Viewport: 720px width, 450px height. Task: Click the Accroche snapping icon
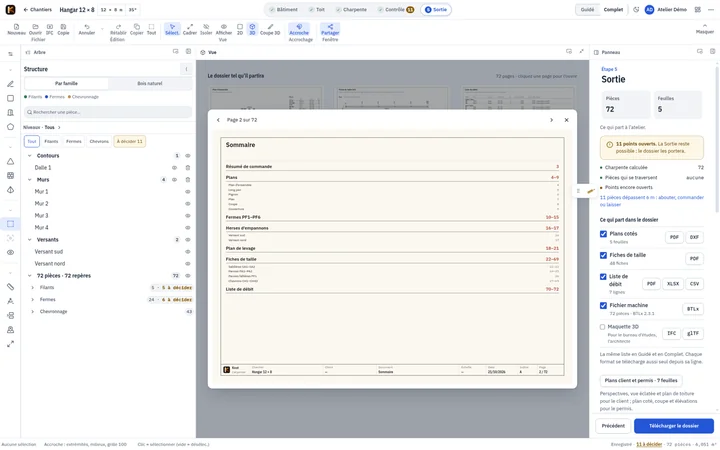click(x=299, y=29)
